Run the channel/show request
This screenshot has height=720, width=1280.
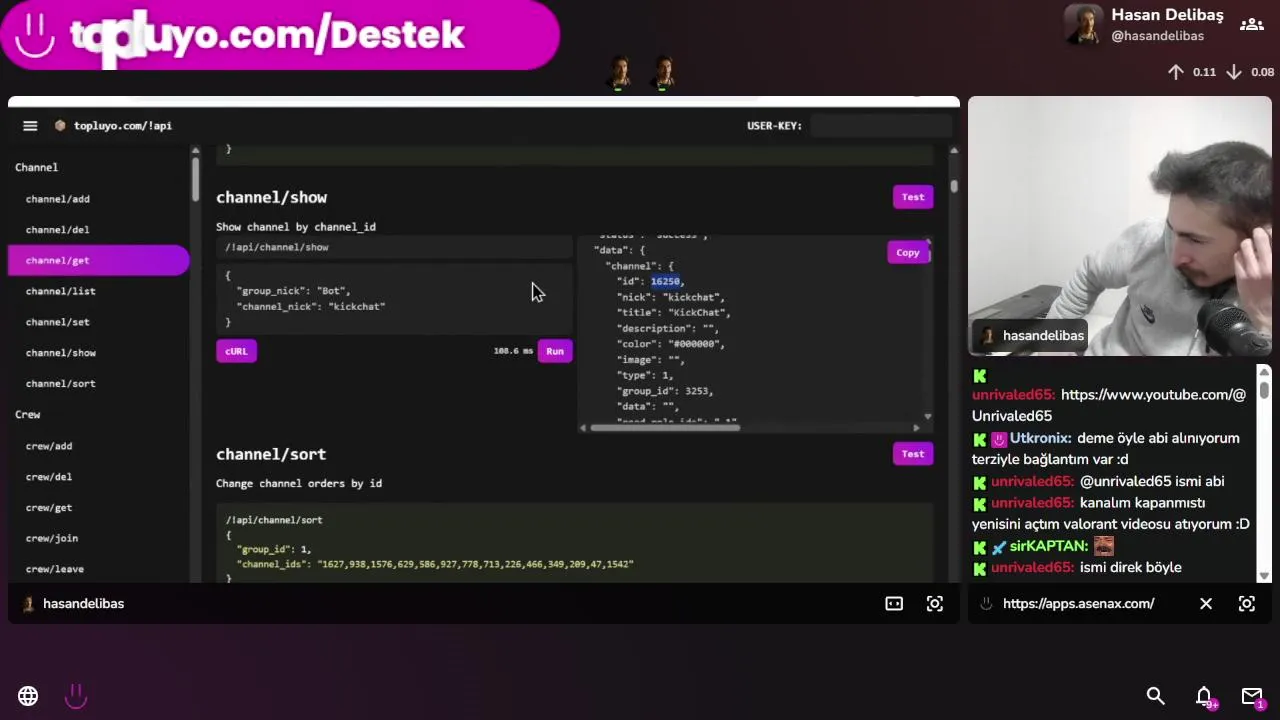click(x=555, y=351)
